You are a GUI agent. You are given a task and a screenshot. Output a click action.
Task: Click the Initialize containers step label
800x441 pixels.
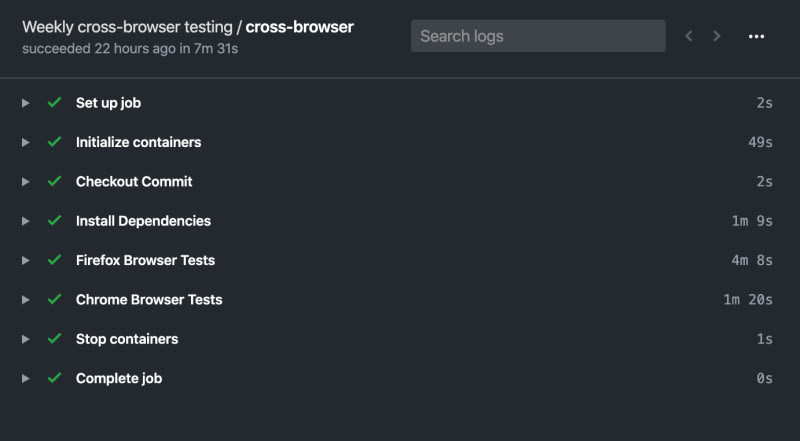pyautogui.click(x=139, y=142)
